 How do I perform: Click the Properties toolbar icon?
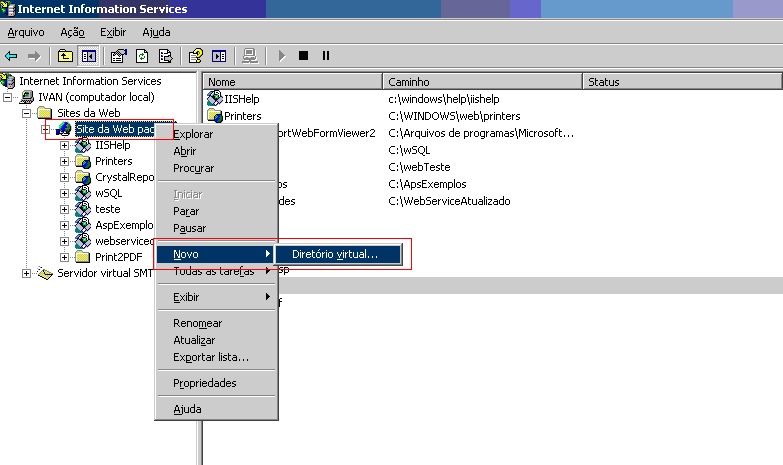pos(119,56)
